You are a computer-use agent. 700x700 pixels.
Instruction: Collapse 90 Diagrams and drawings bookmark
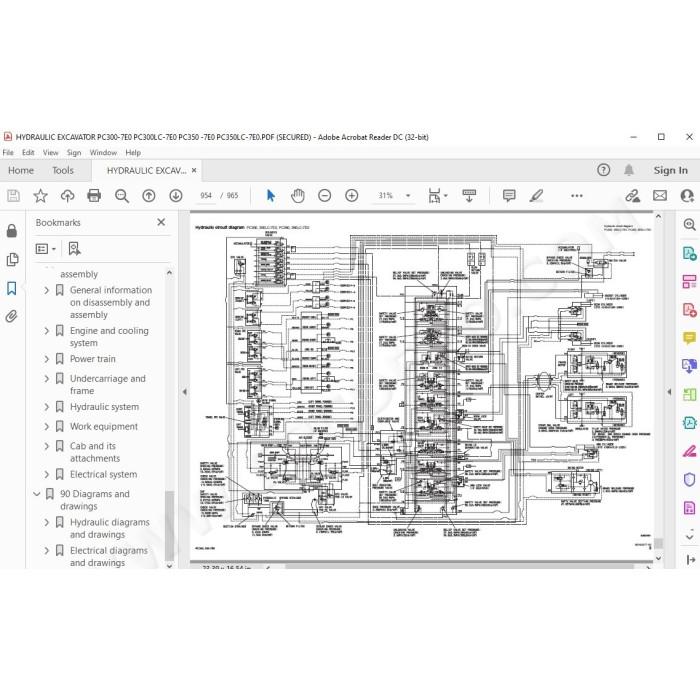(x=37, y=494)
